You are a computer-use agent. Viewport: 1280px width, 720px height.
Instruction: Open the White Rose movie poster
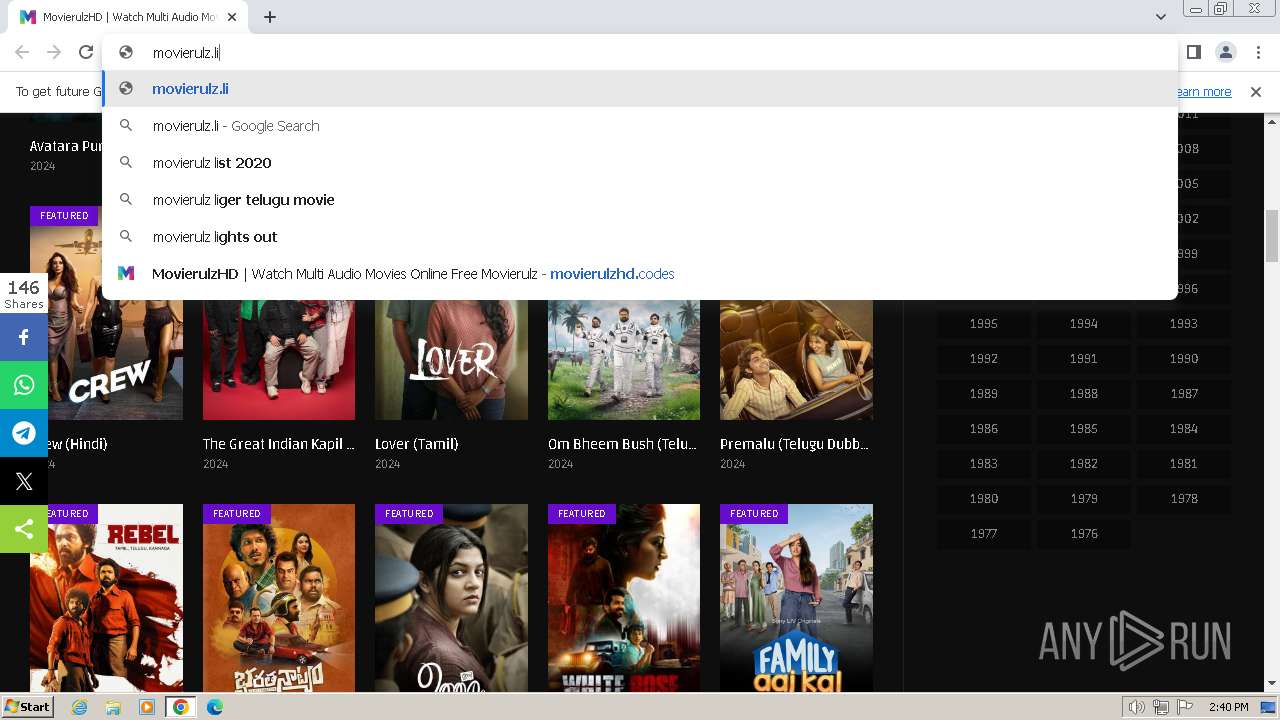click(x=624, y=598)
